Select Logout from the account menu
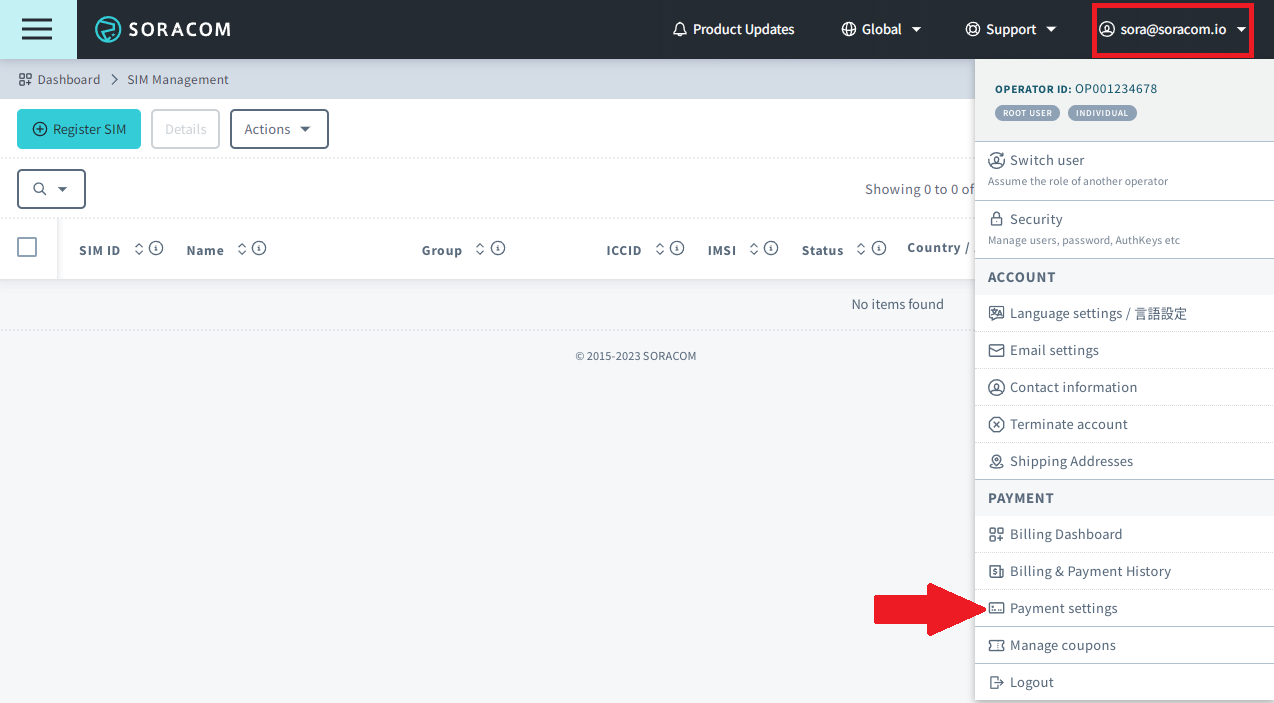 [1030, 682]
